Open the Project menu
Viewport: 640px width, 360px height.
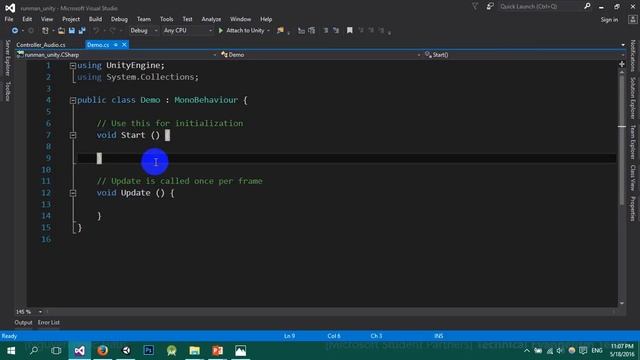pyautogui.click(x=71, y=19)
